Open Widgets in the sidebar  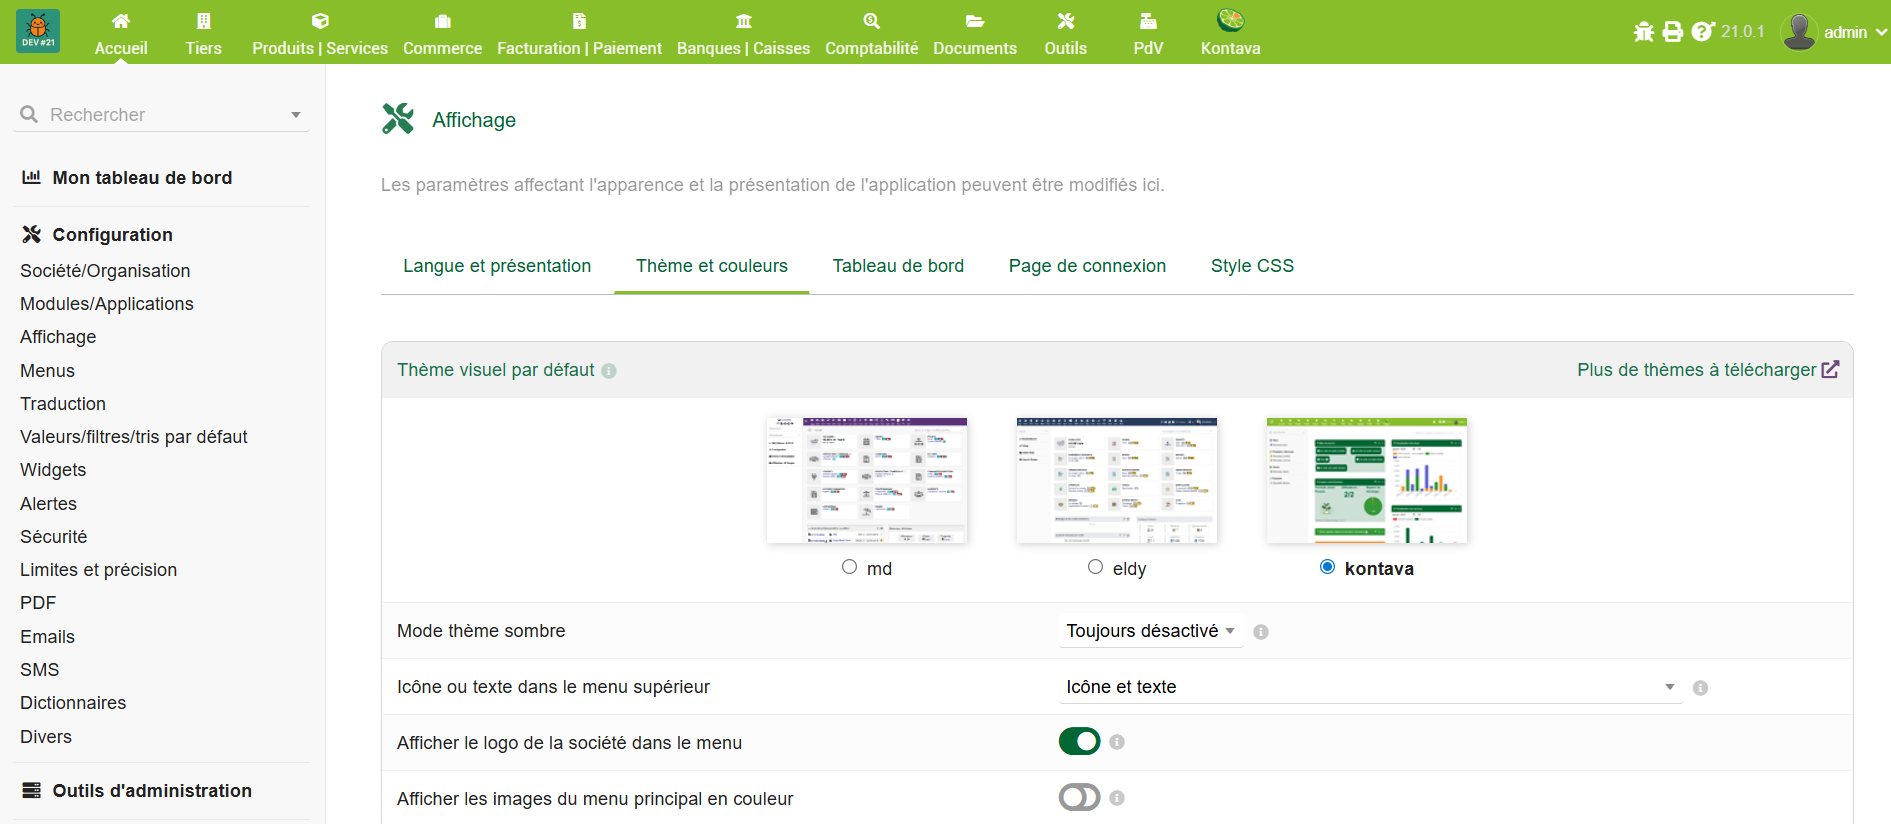pos(53,470)
